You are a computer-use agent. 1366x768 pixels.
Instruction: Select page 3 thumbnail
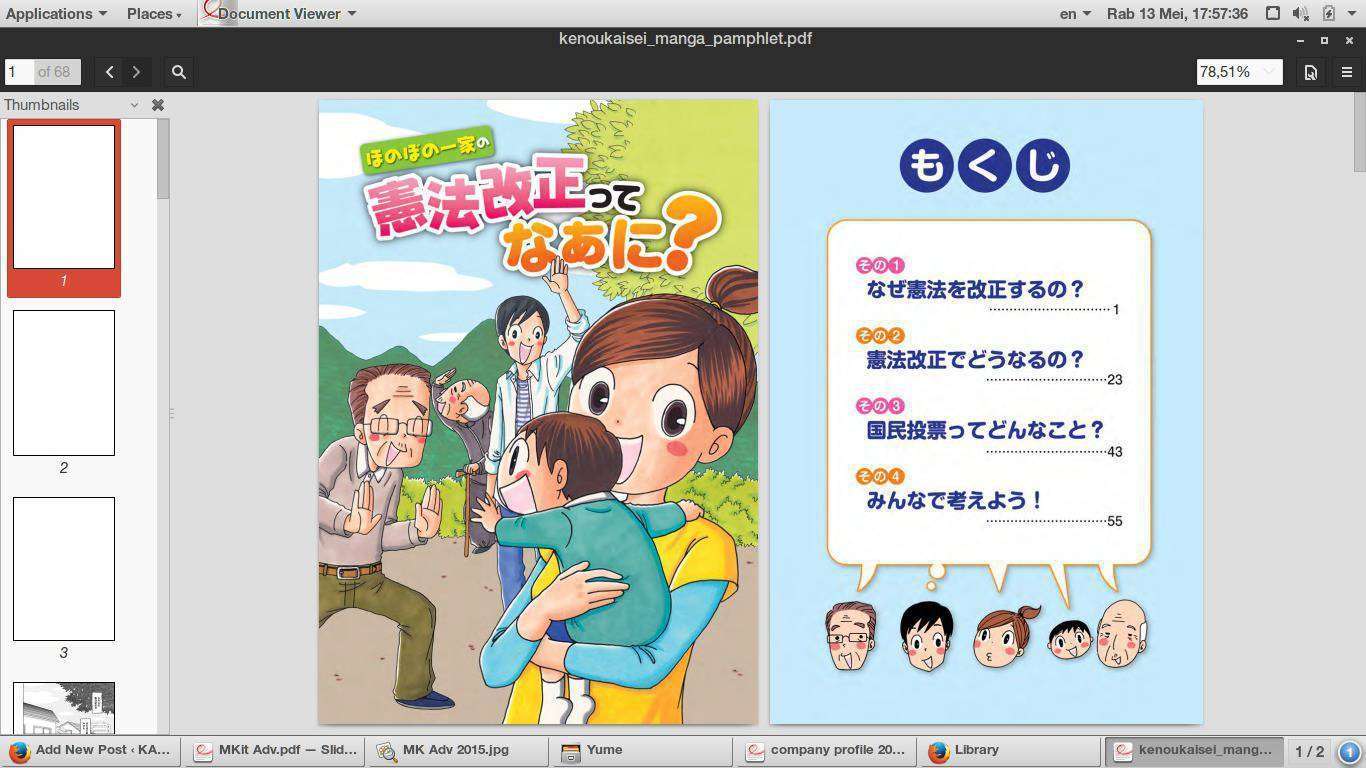[64, 569]
